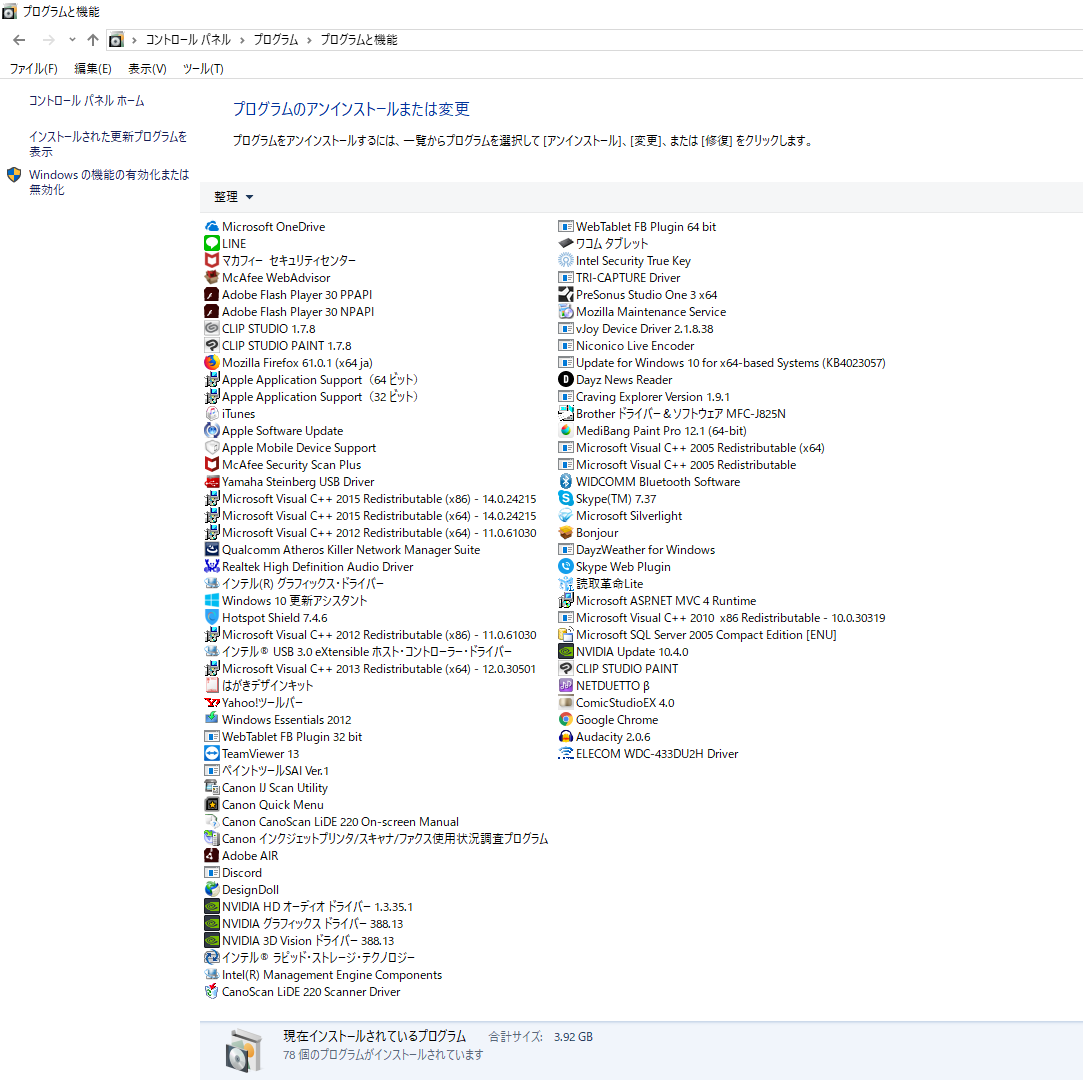The height and width of the screenshot is (1080, 1083).
Task: Select Intel(R) Management Engine Components
Action: 323,975
